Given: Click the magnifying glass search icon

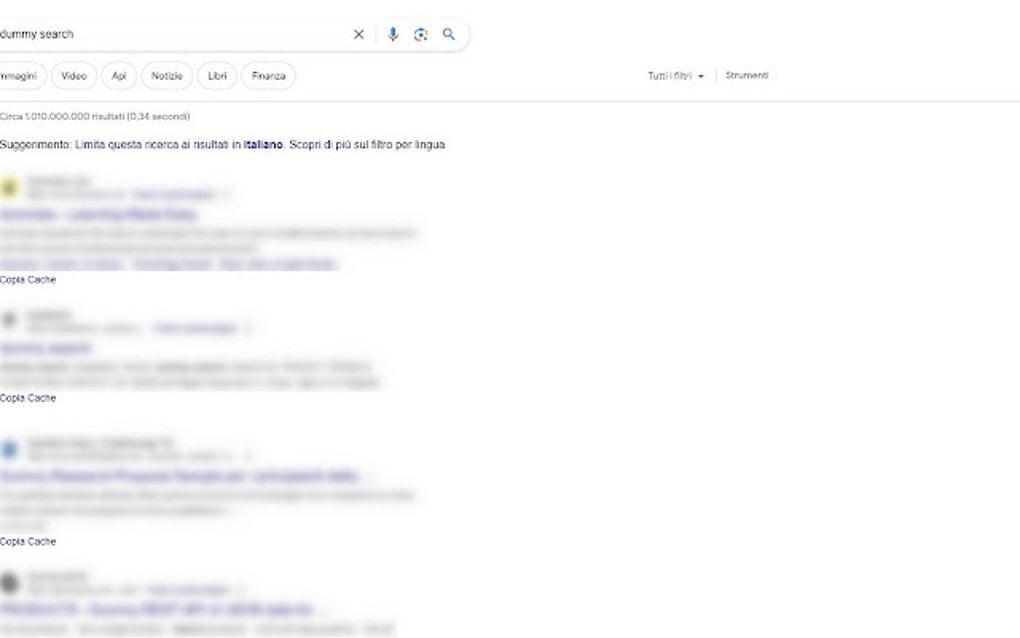Looking at the screenshot, I should point(448,33).
